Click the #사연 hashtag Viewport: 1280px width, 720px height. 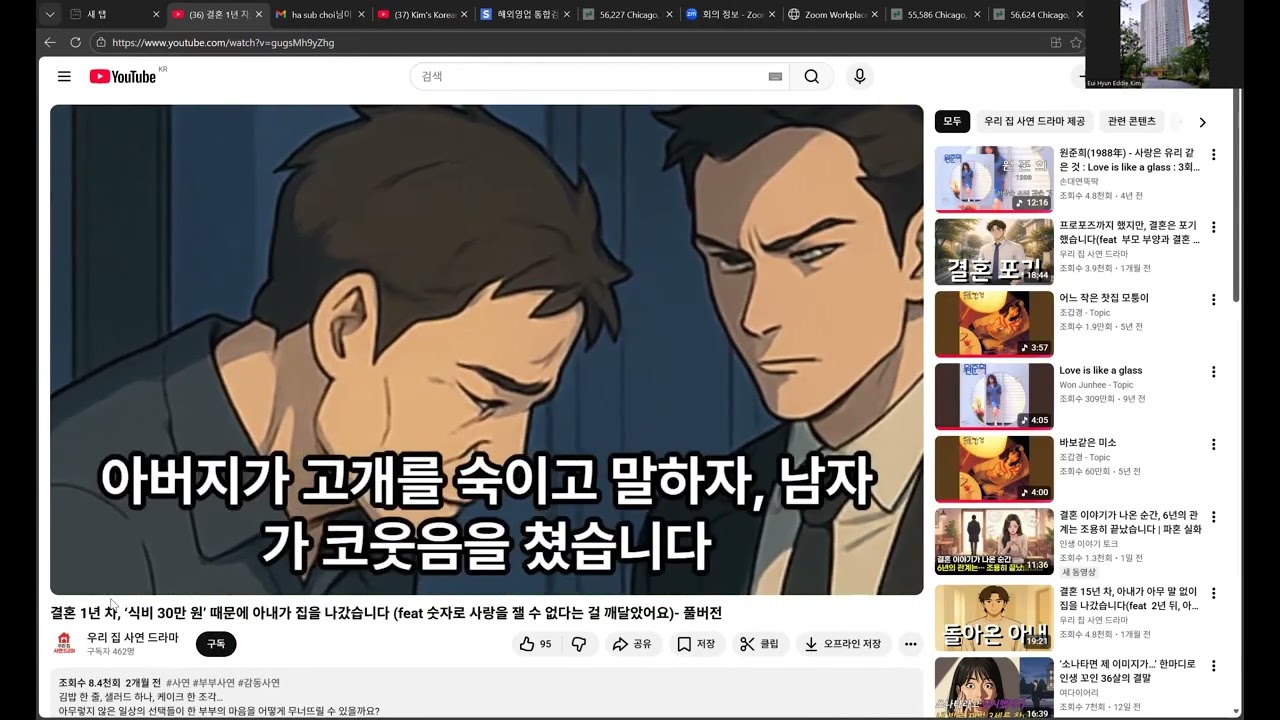[x=178, y=683]
